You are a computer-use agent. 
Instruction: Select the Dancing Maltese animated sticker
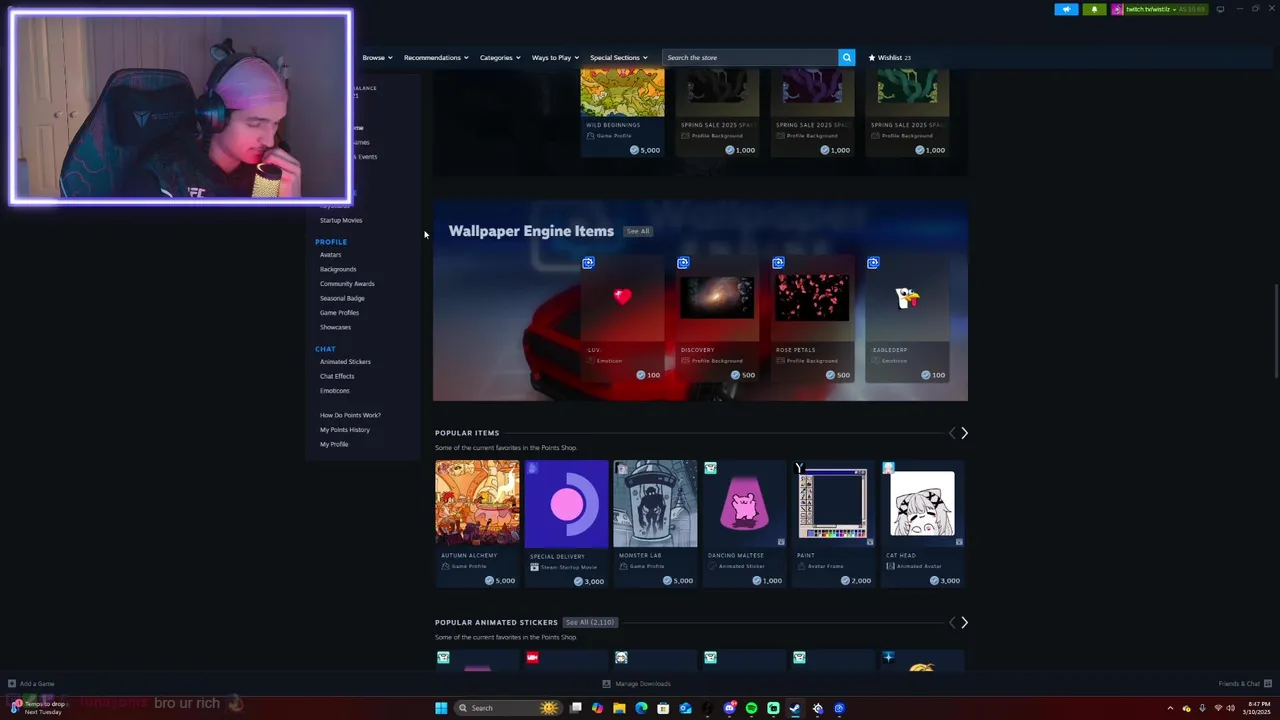(744, 523)
